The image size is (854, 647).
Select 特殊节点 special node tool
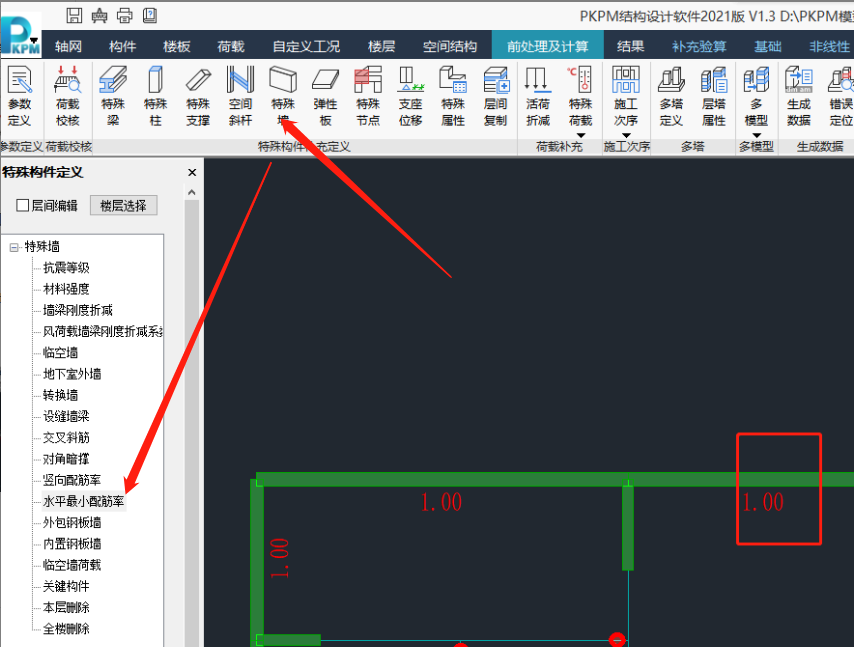click(368, 96)
